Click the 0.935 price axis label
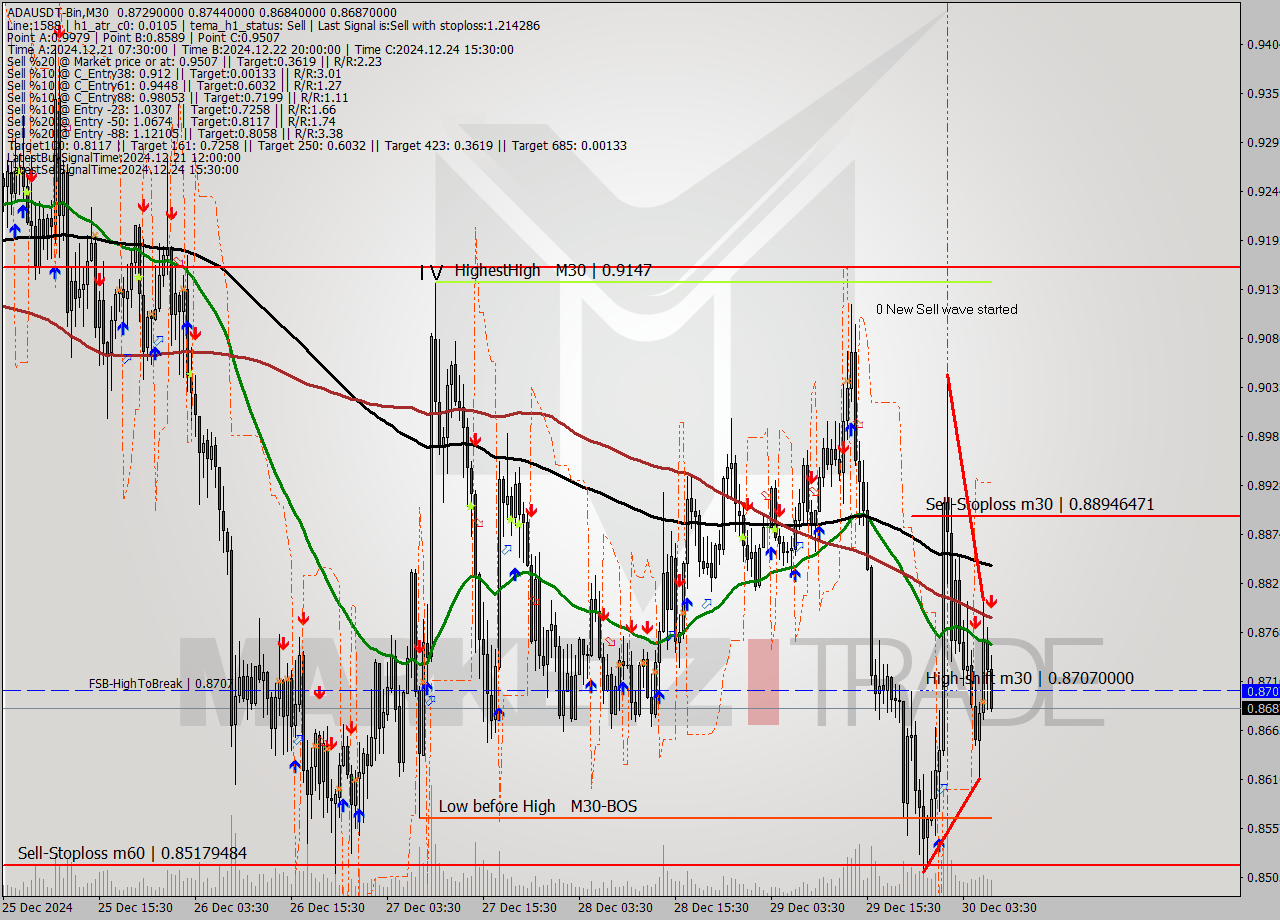This screenshot has height=920, width=1280. point(1262,93)
